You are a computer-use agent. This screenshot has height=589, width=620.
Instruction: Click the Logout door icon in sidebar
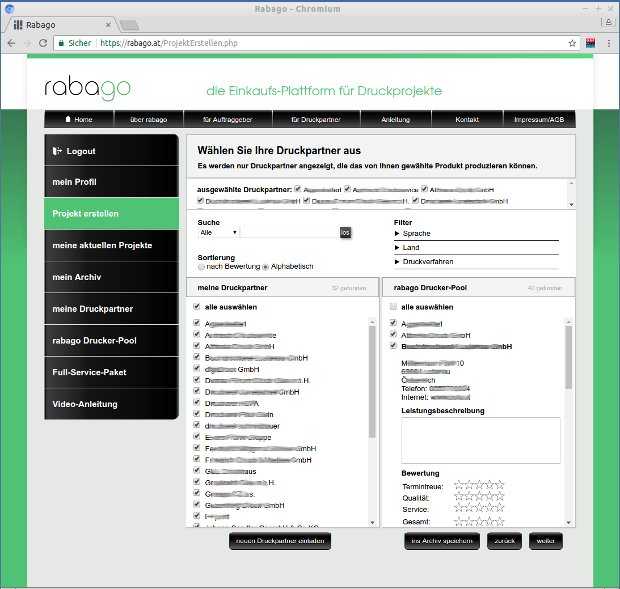tap(57, 151)
